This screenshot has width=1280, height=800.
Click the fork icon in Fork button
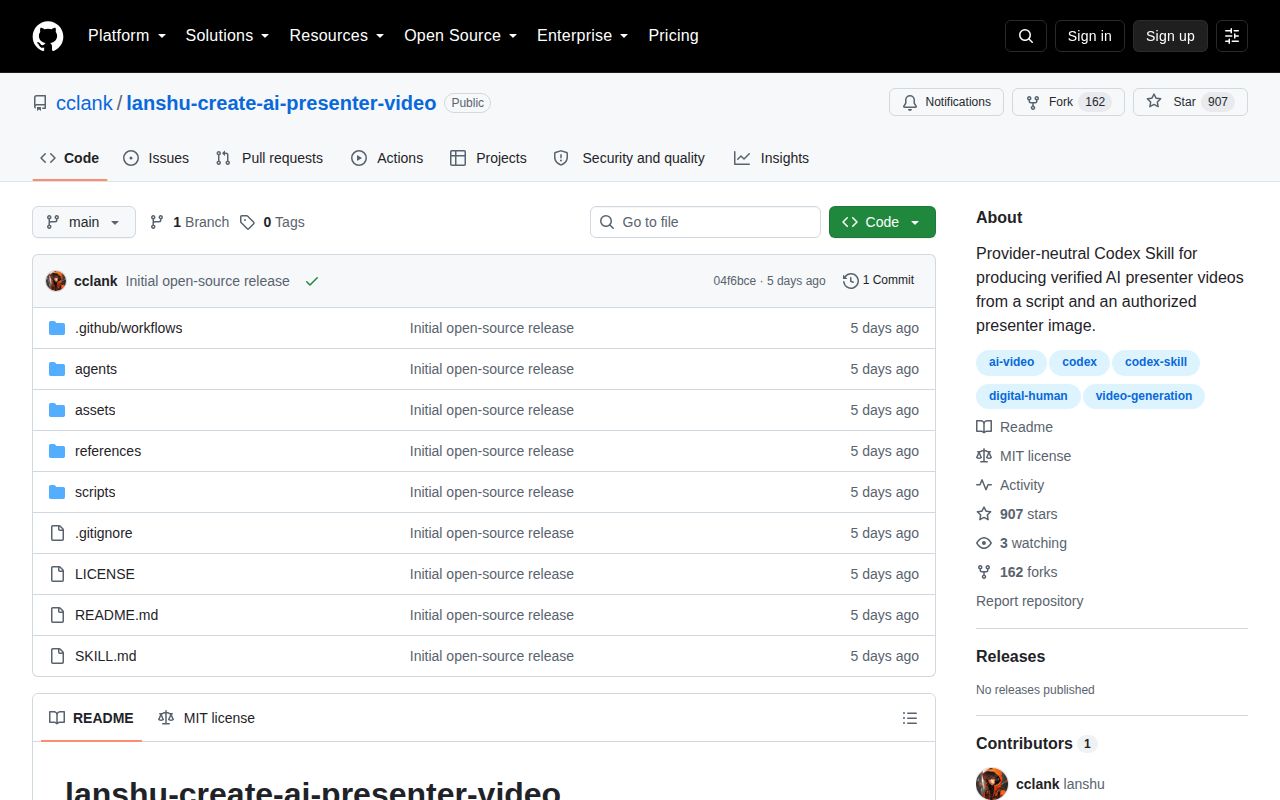(1033, 102)
